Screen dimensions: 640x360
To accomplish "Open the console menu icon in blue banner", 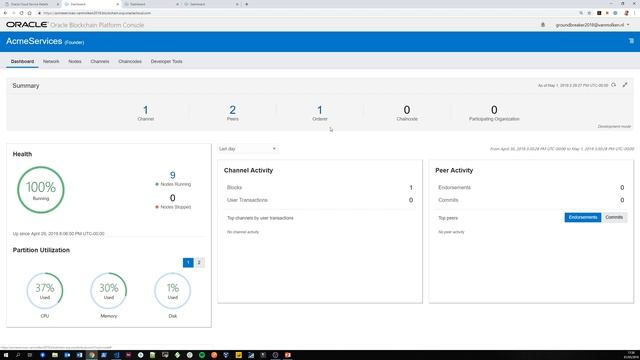I will 631,41.
